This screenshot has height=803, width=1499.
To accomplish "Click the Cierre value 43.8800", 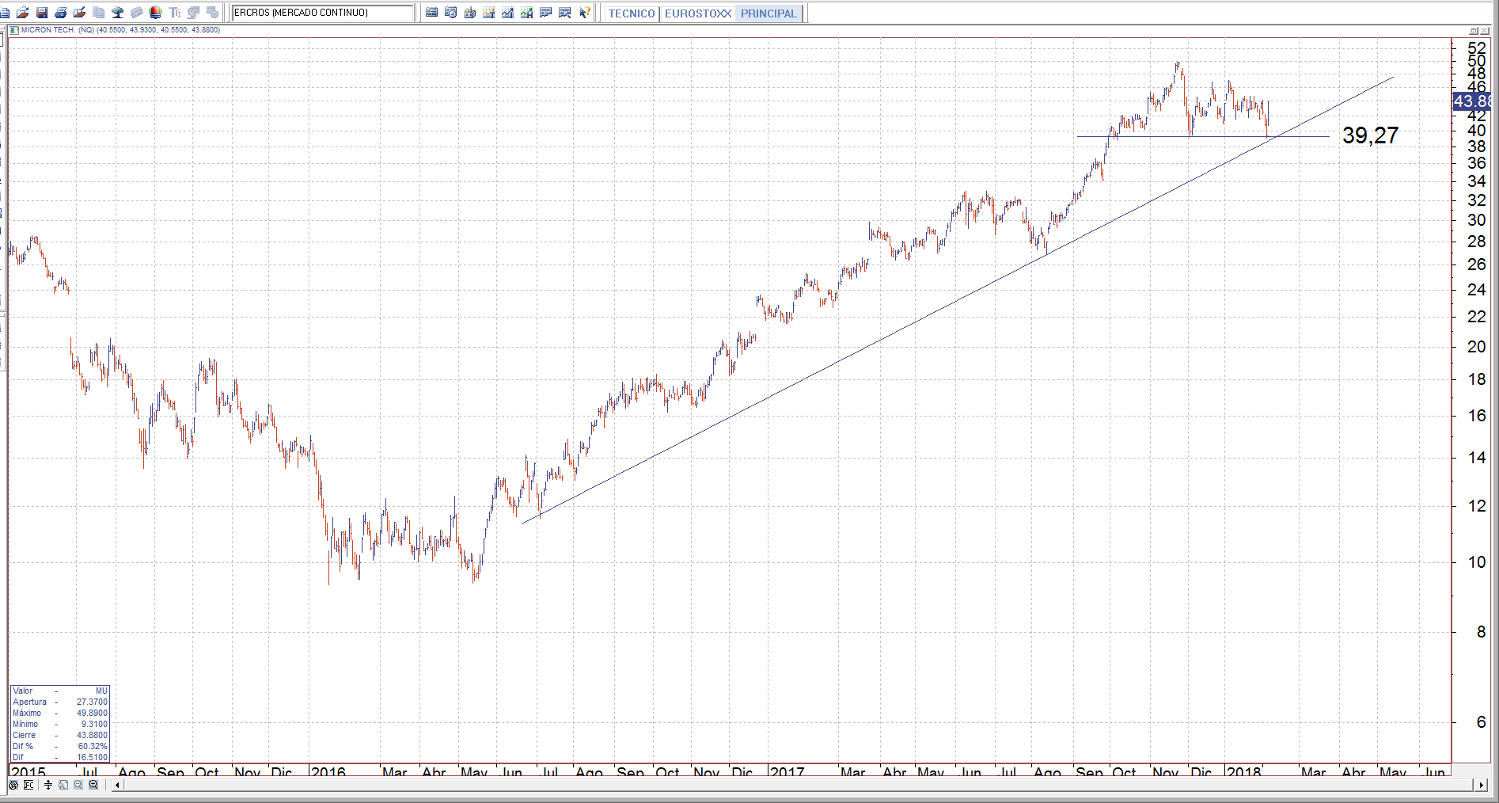I will click(91, 735).
